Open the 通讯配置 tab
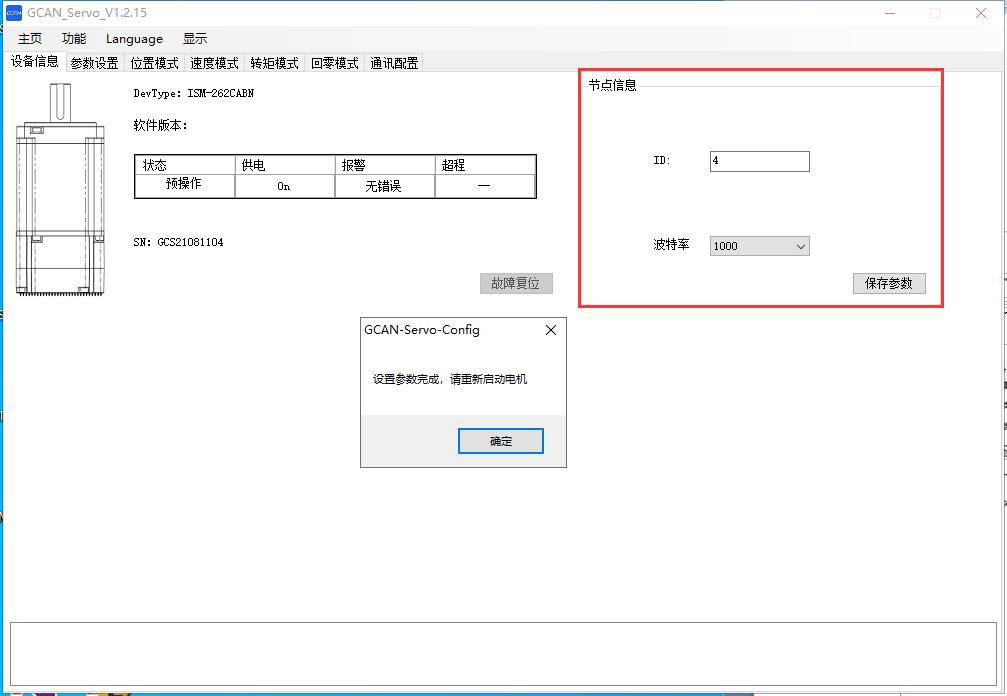 click(394, 63)
